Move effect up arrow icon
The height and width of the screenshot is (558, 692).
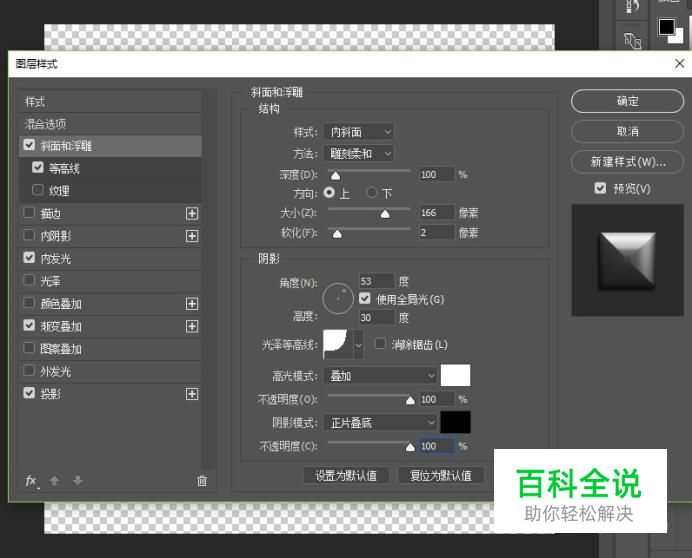coord(54,480)
